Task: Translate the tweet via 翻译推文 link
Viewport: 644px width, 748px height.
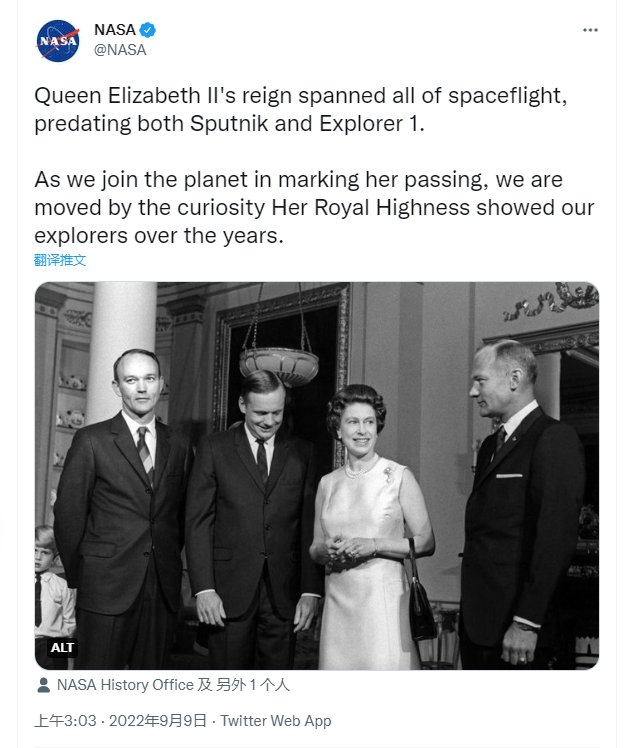Action: pyautogui.click(x=60, y=260)
